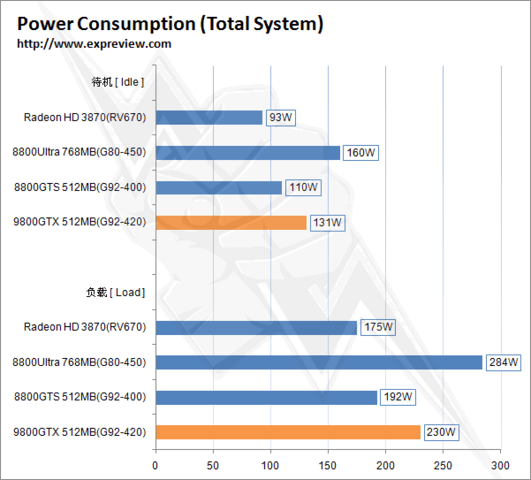
Task: Click the Idle 8800Ultra 768MB(G80-450) label
Action: (79, 152)
